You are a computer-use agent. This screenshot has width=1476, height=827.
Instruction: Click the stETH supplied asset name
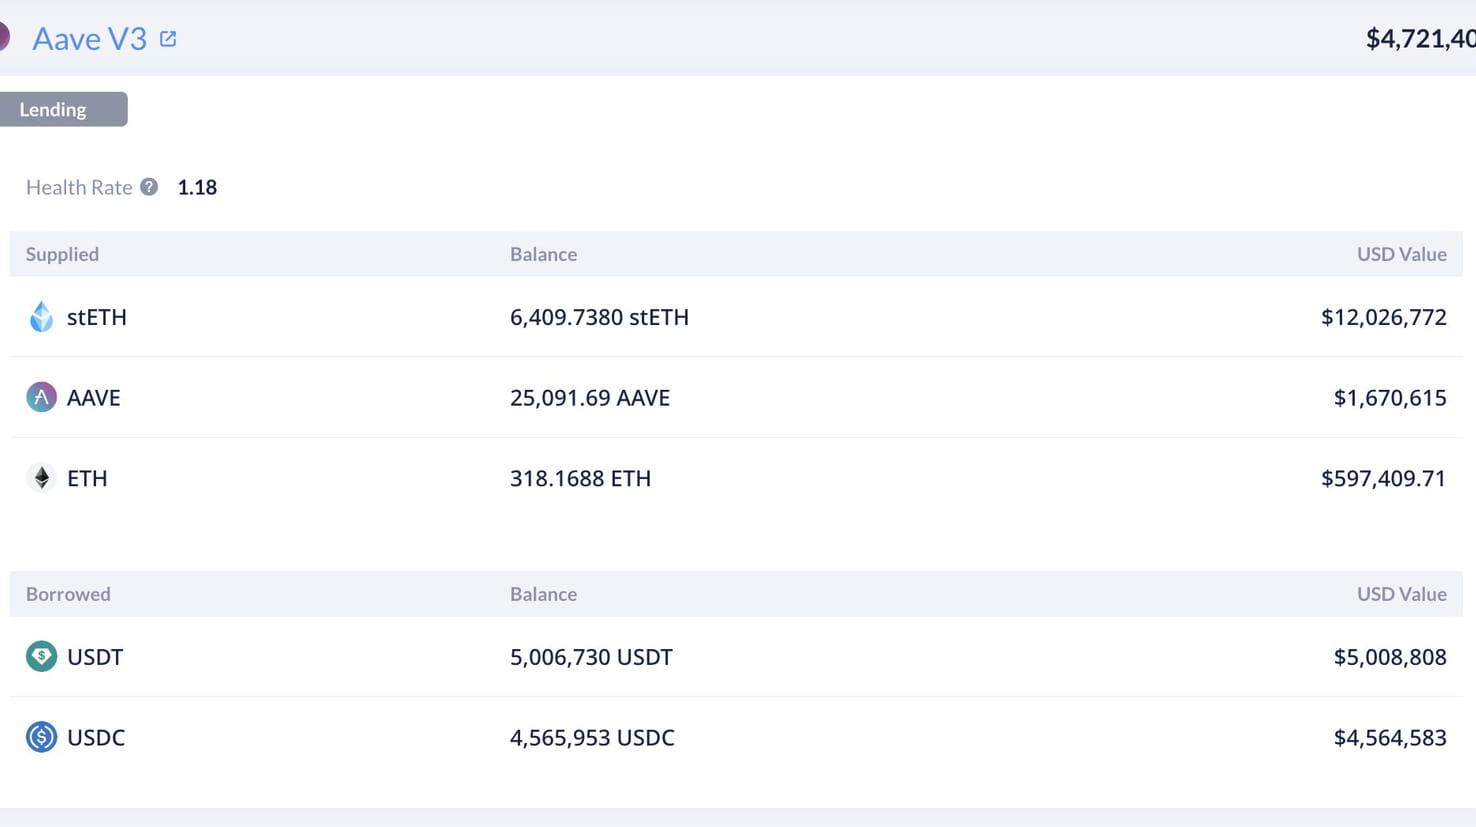(x=97, y=317)
